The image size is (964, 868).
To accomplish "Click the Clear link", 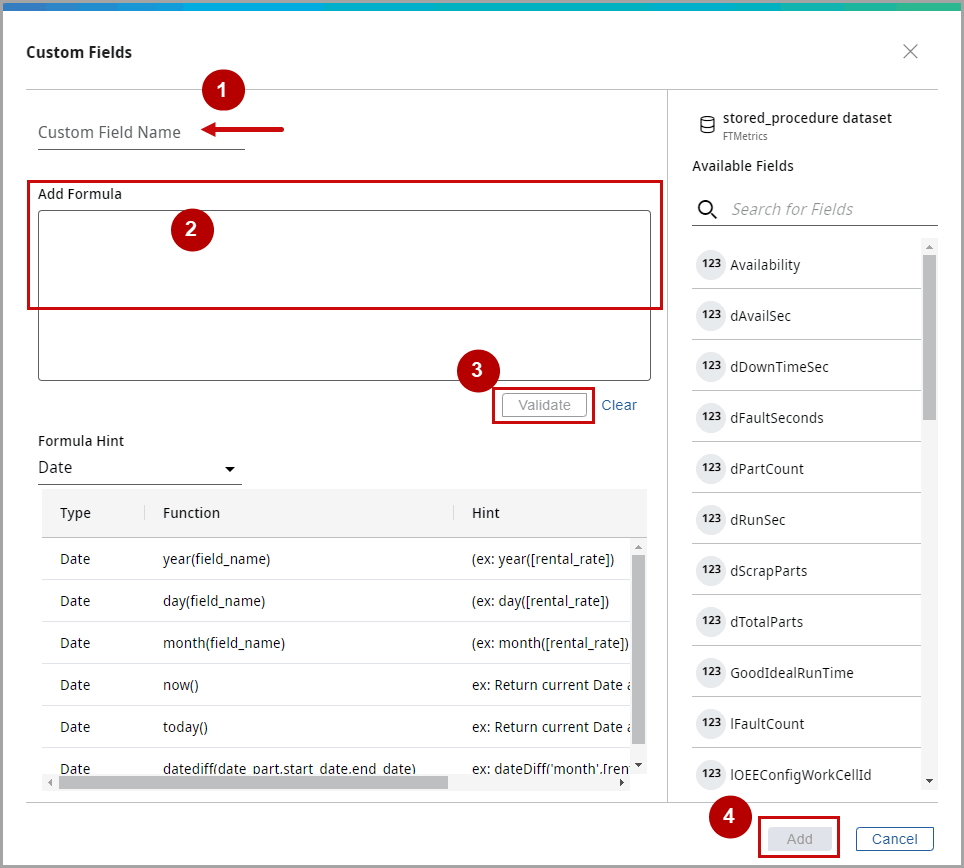I will click(619, 405).
